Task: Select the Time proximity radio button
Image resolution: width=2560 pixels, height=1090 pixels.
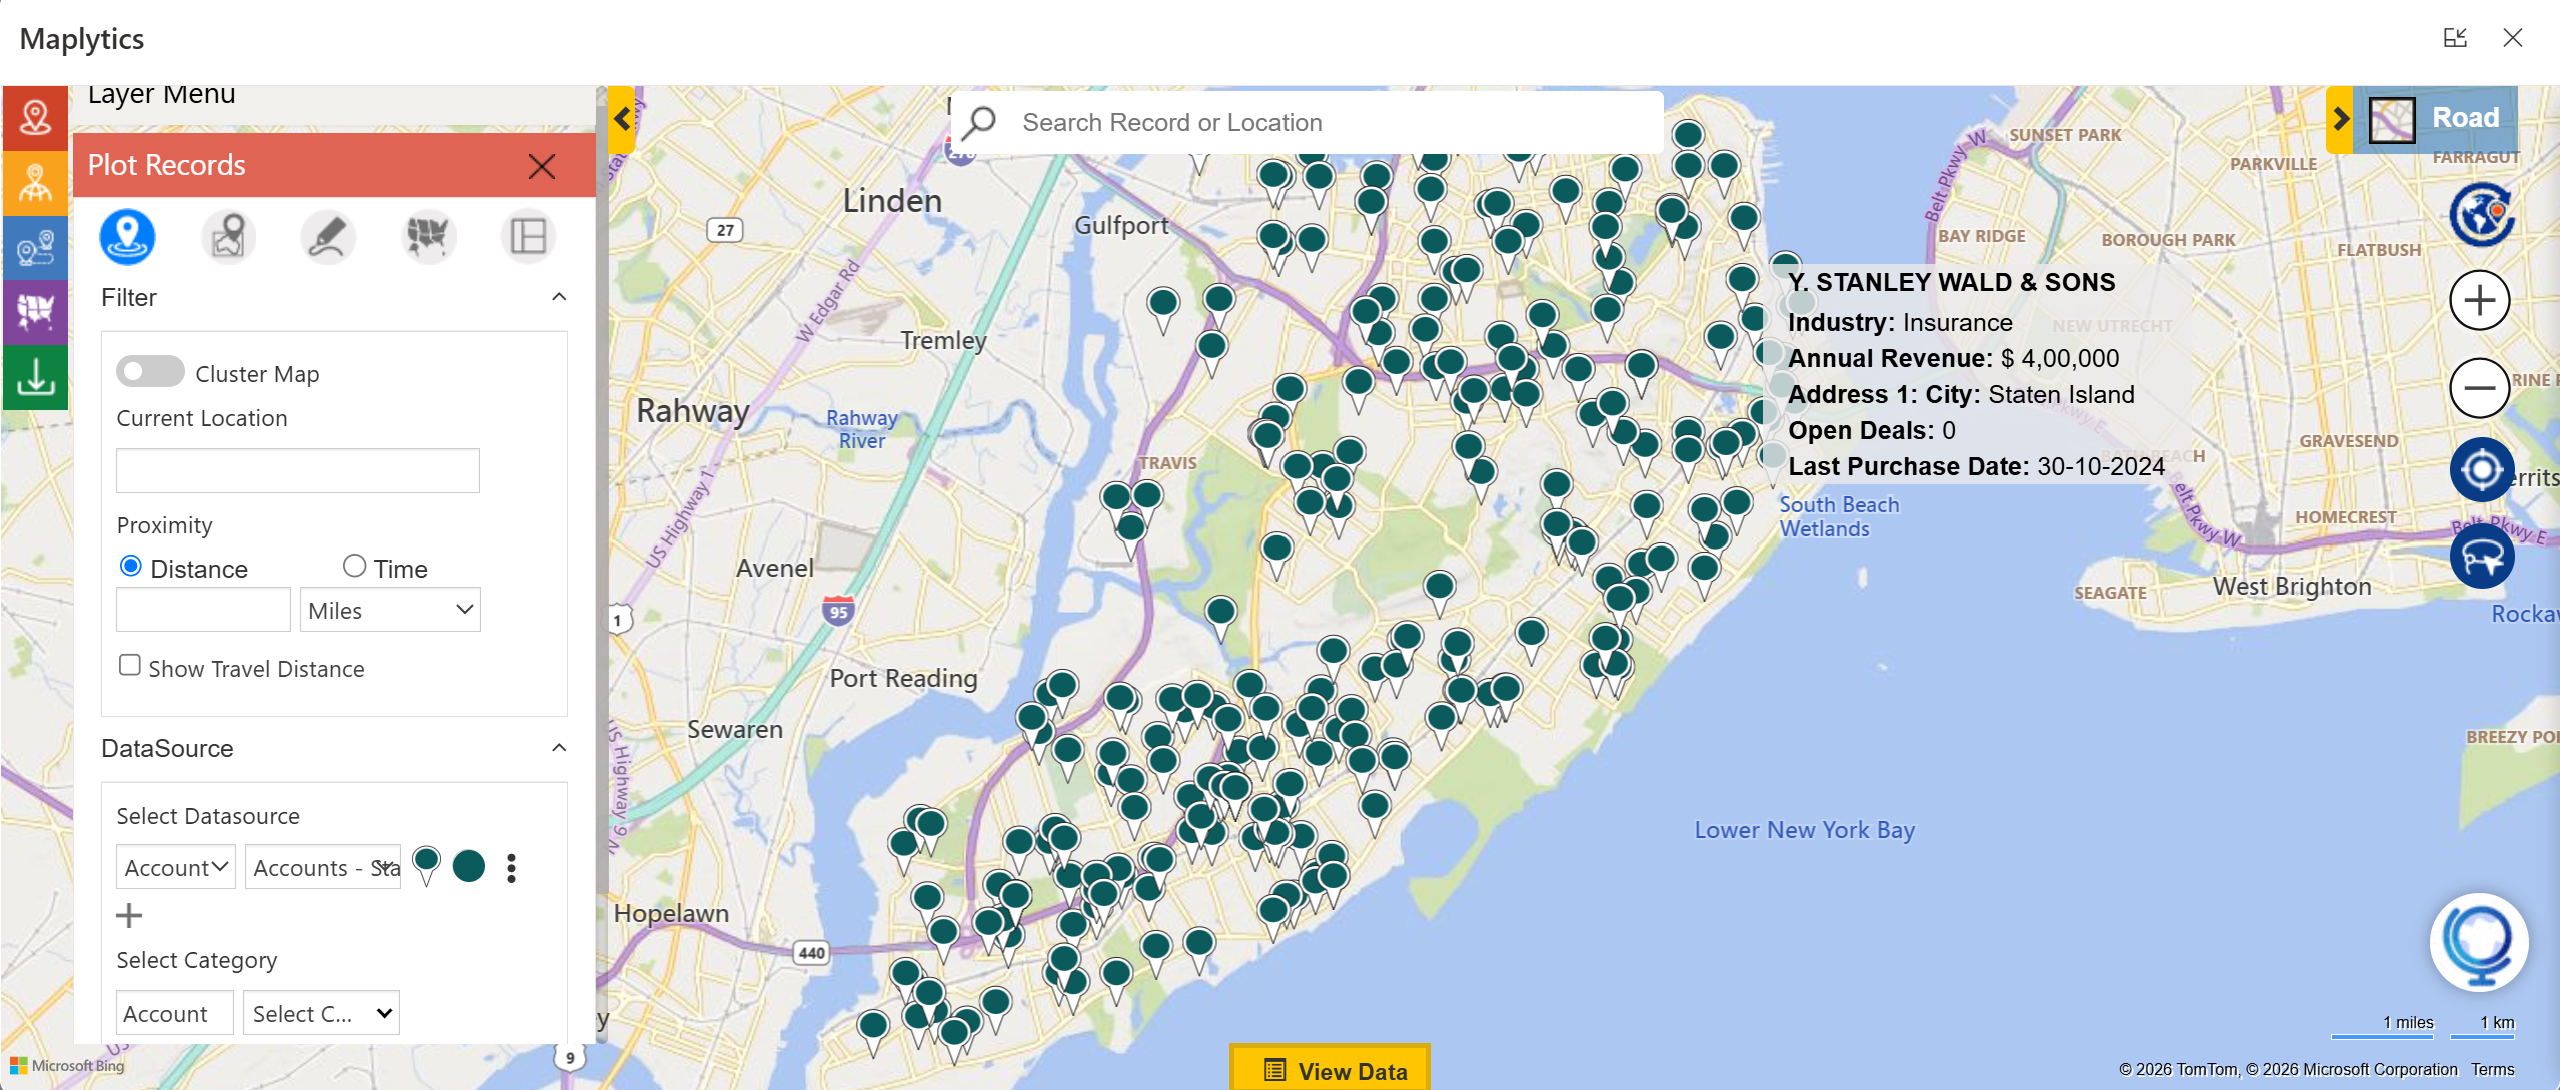Action: [x=354, y=566]
